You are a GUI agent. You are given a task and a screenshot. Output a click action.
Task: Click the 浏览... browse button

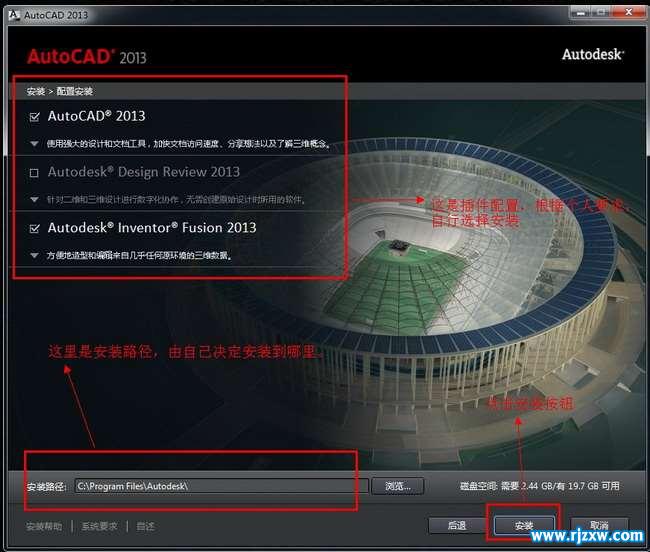[x=398, y=486]
